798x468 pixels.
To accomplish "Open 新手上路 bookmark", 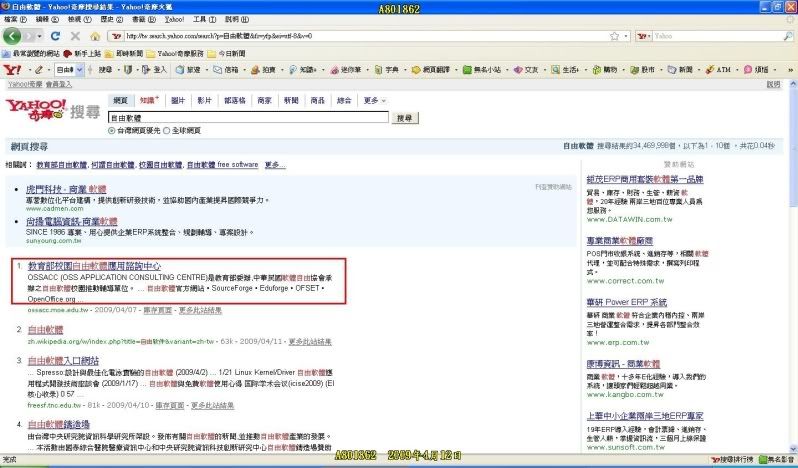I will click(82, 53).
